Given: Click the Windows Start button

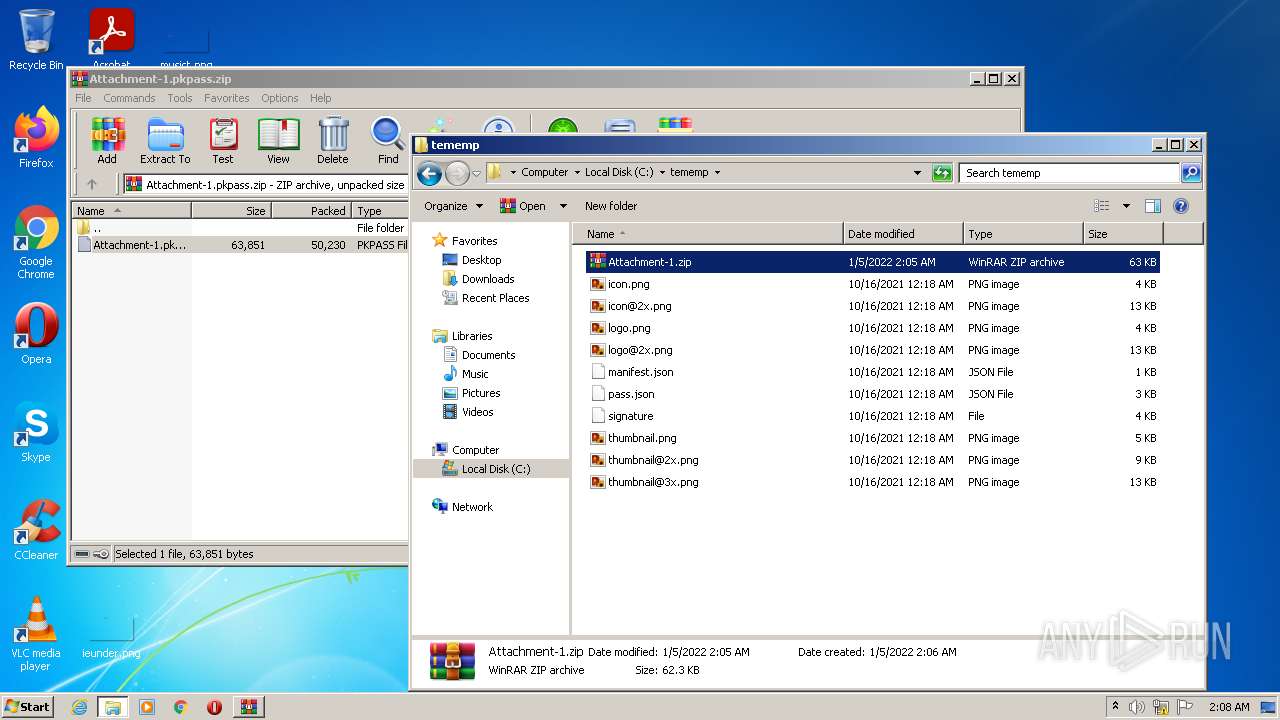Looking at the screenshot, I should (28, 707).
